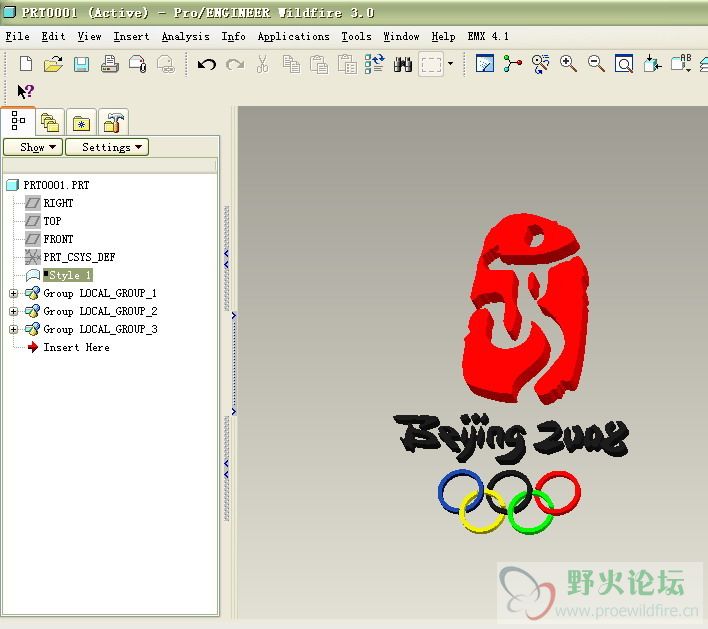This screenshot has height=629, width=708.
Task: Click the Regenerate model icon
Action: (x=374, y=64)
